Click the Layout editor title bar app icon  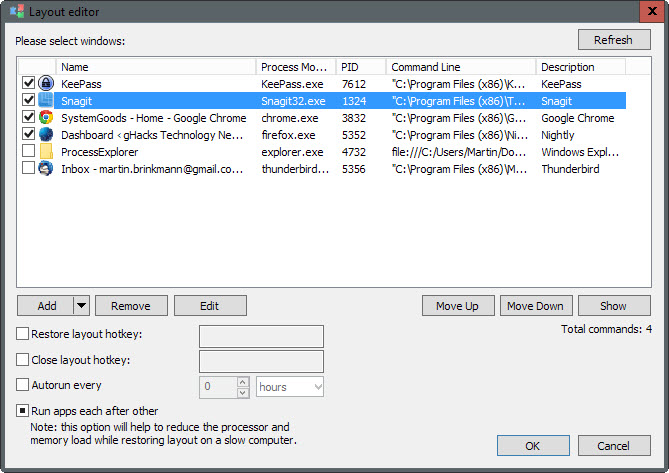pos(17,11)
